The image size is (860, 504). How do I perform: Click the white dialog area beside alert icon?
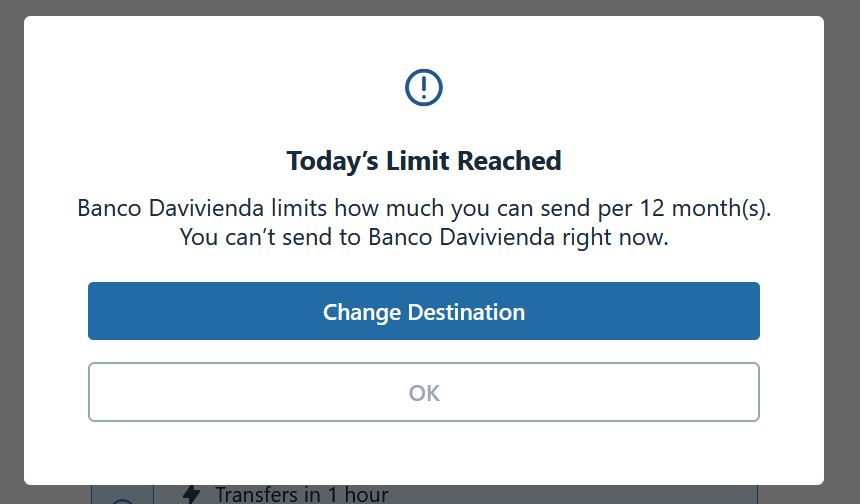[603, 88]
